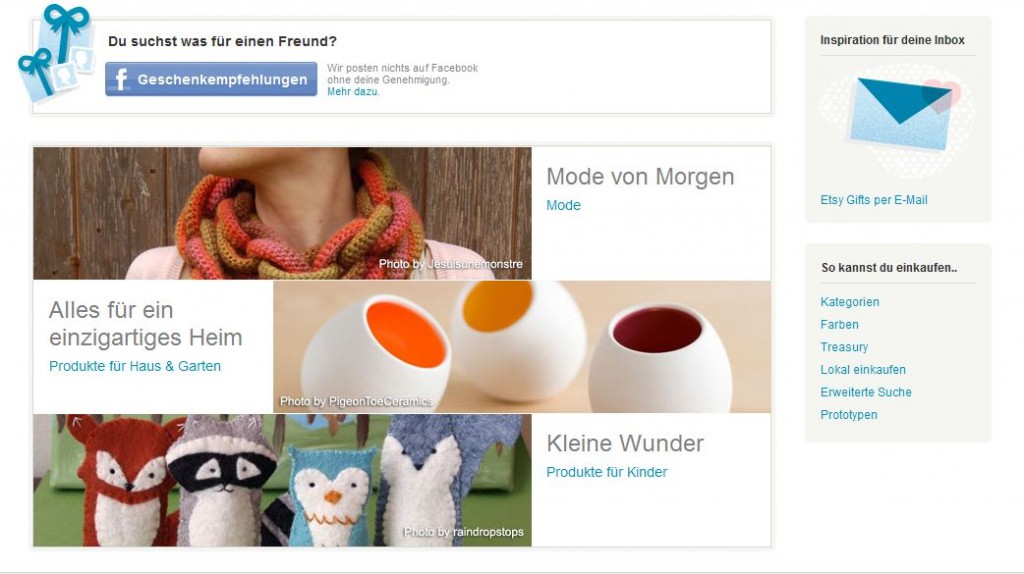Click the Mode von Morgen heading
The height and width of the screenshot is (574, 1024).
640,177
